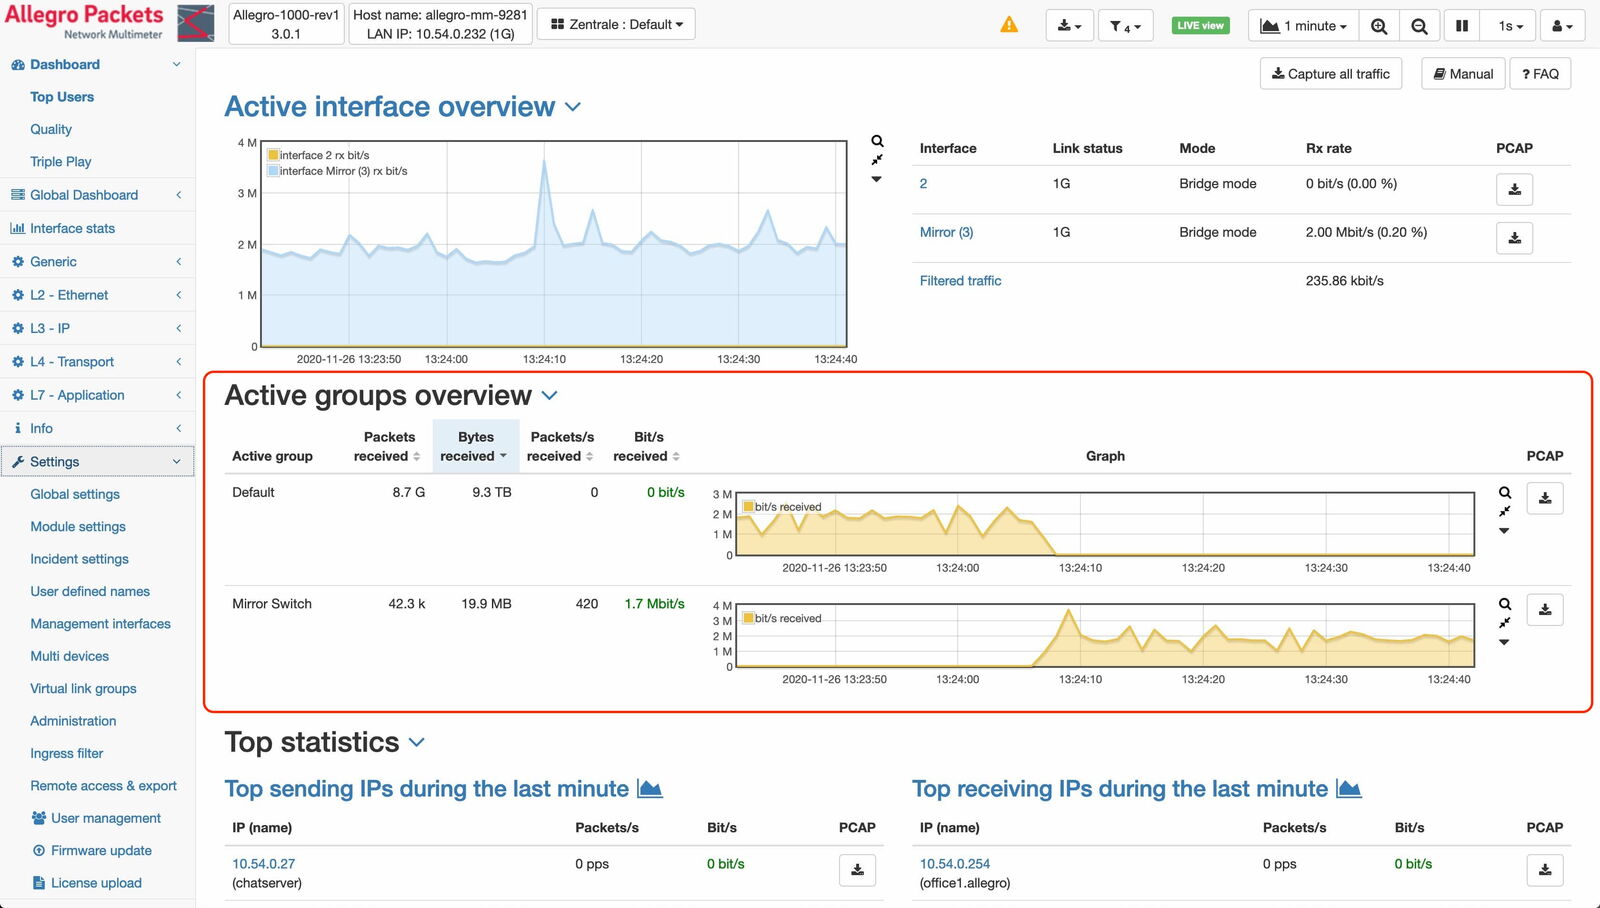Open the Zentrale : Default dropdown
The height and width of the screenshot is (908, 1600).
point(617,24)
